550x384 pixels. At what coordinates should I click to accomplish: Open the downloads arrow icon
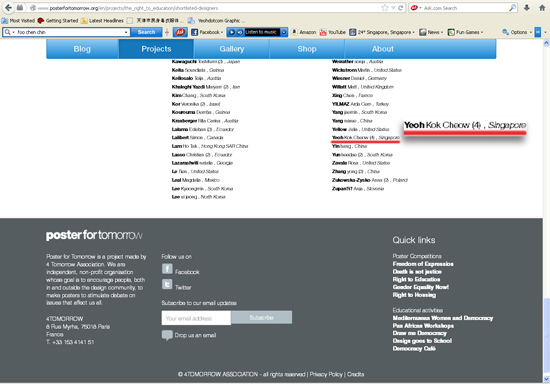(x=527, y=8)
